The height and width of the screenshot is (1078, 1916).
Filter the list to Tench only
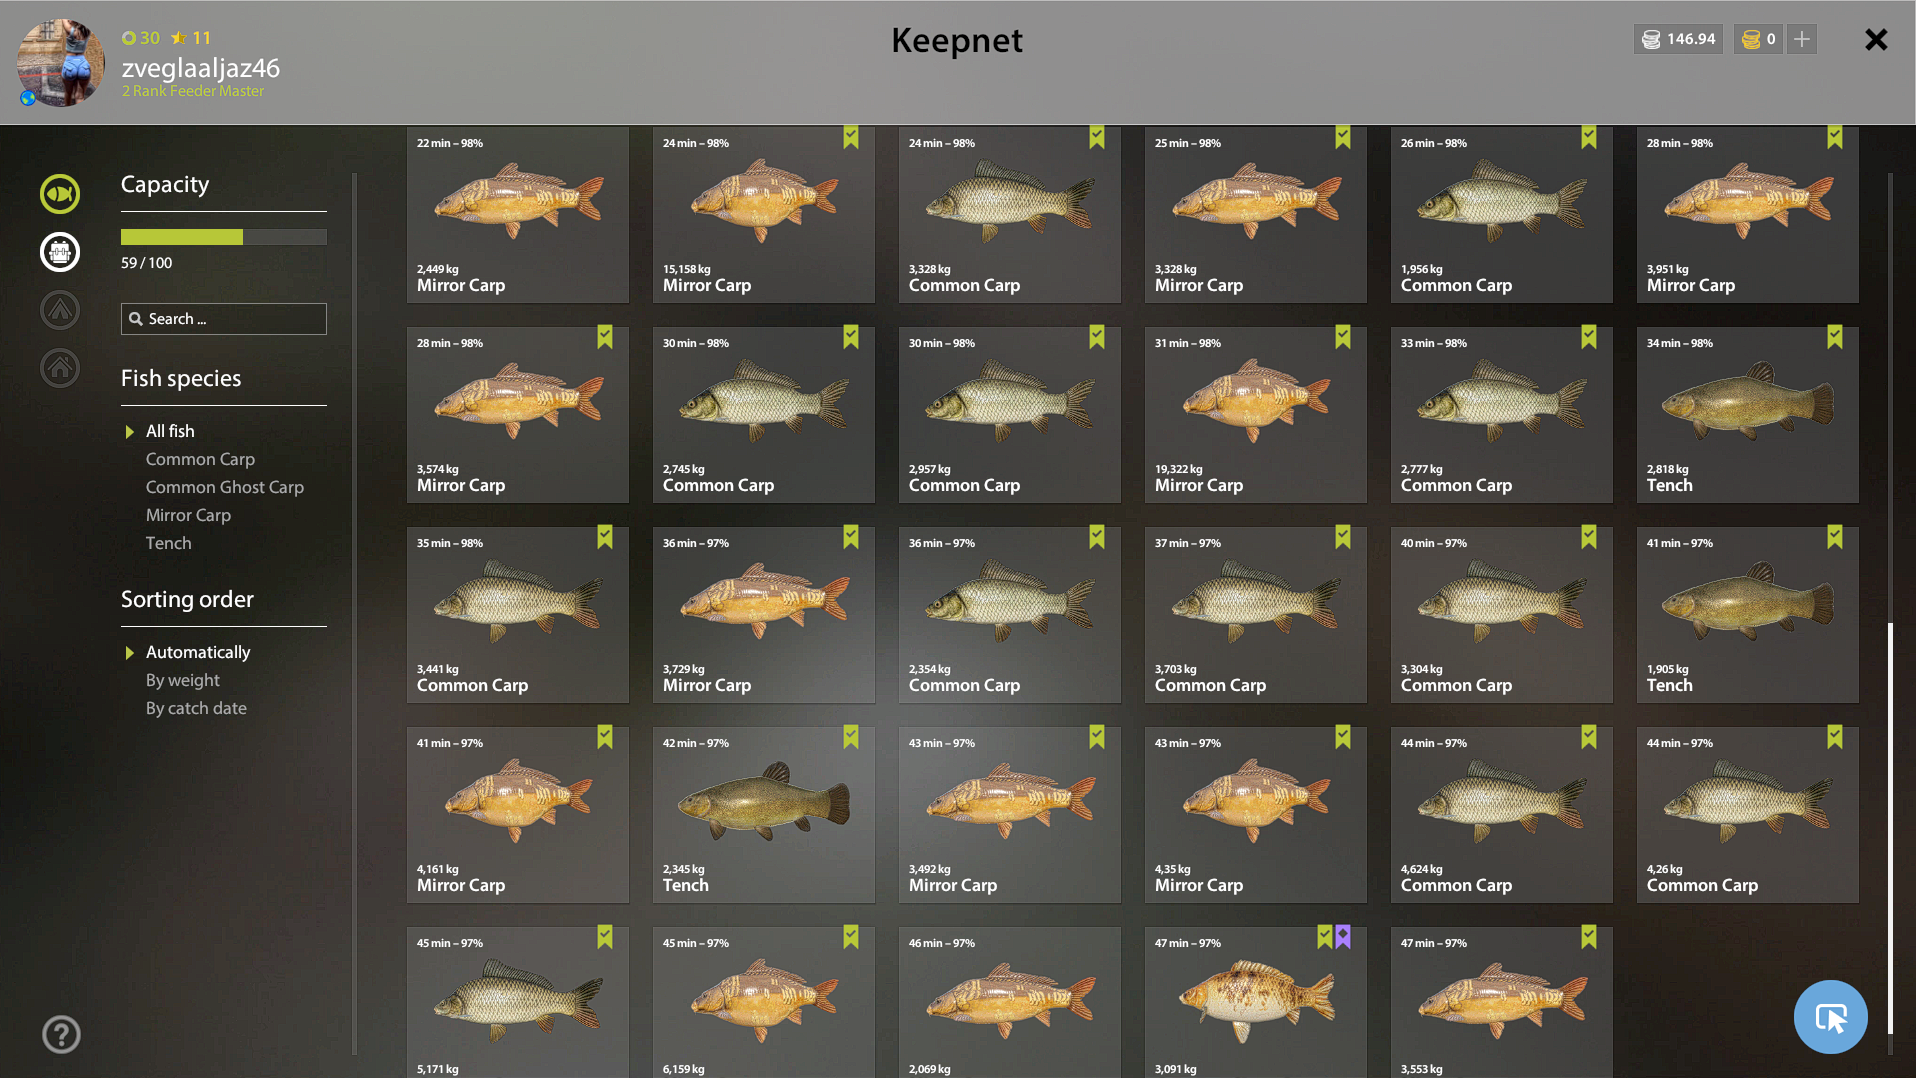[x=168, y=543]
